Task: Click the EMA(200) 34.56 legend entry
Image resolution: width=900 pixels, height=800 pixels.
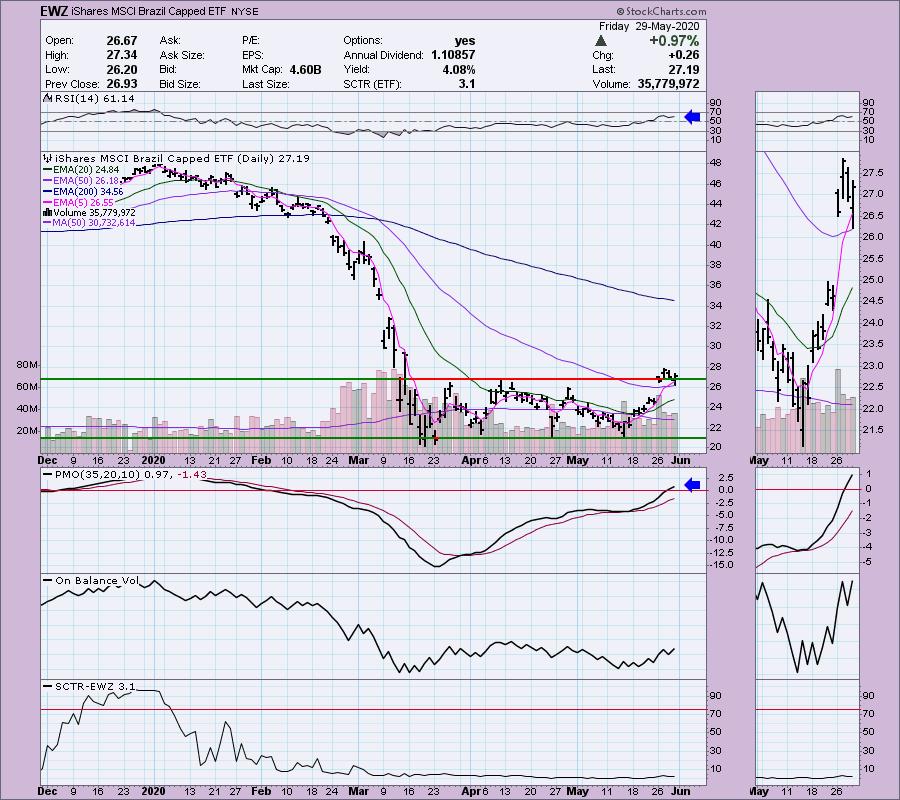Action: (x=83, y=192)
